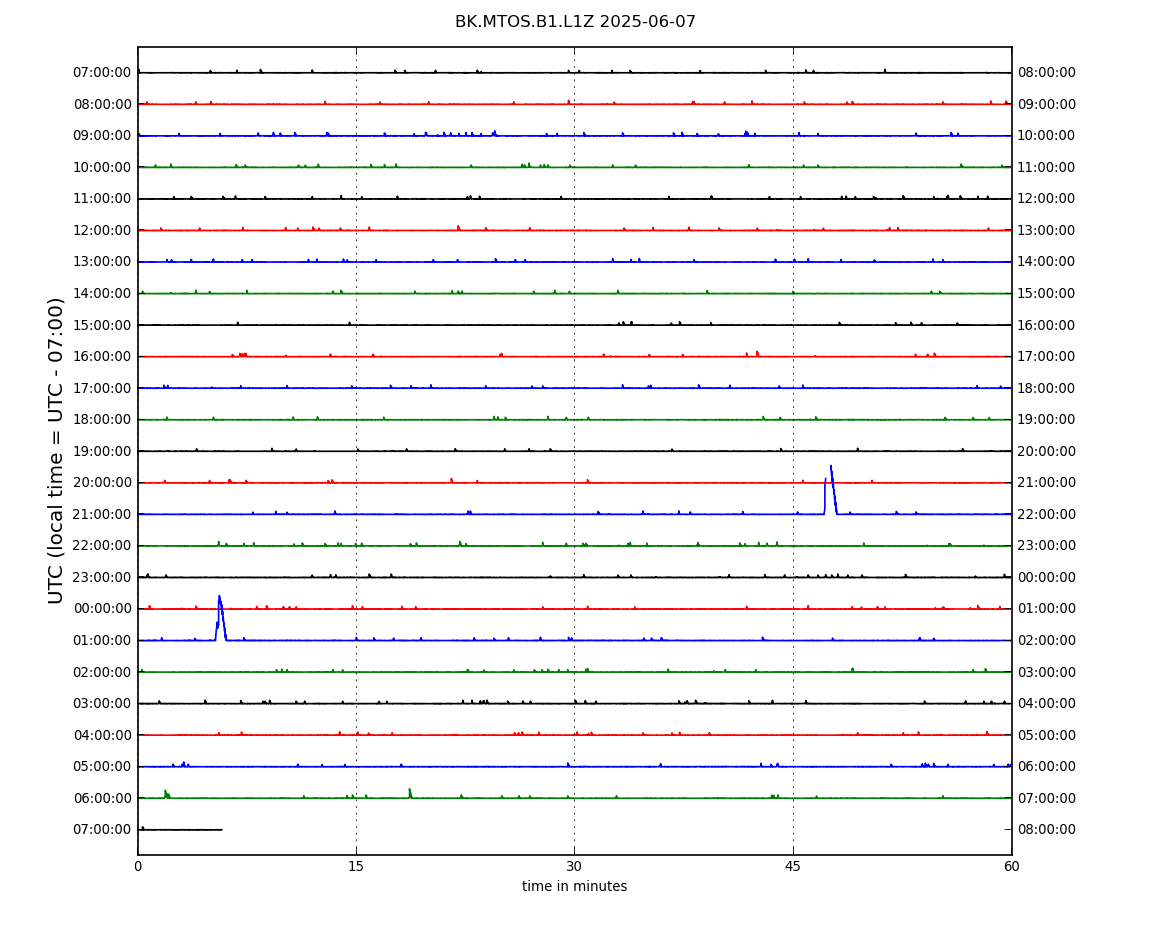Click the left-axis start time label 04:00:00

coord(103,735)
